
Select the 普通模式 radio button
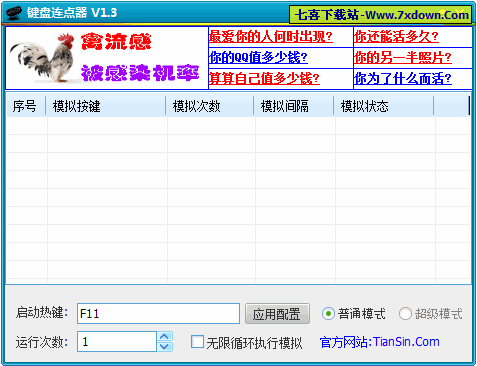click(x=328, y=314)
